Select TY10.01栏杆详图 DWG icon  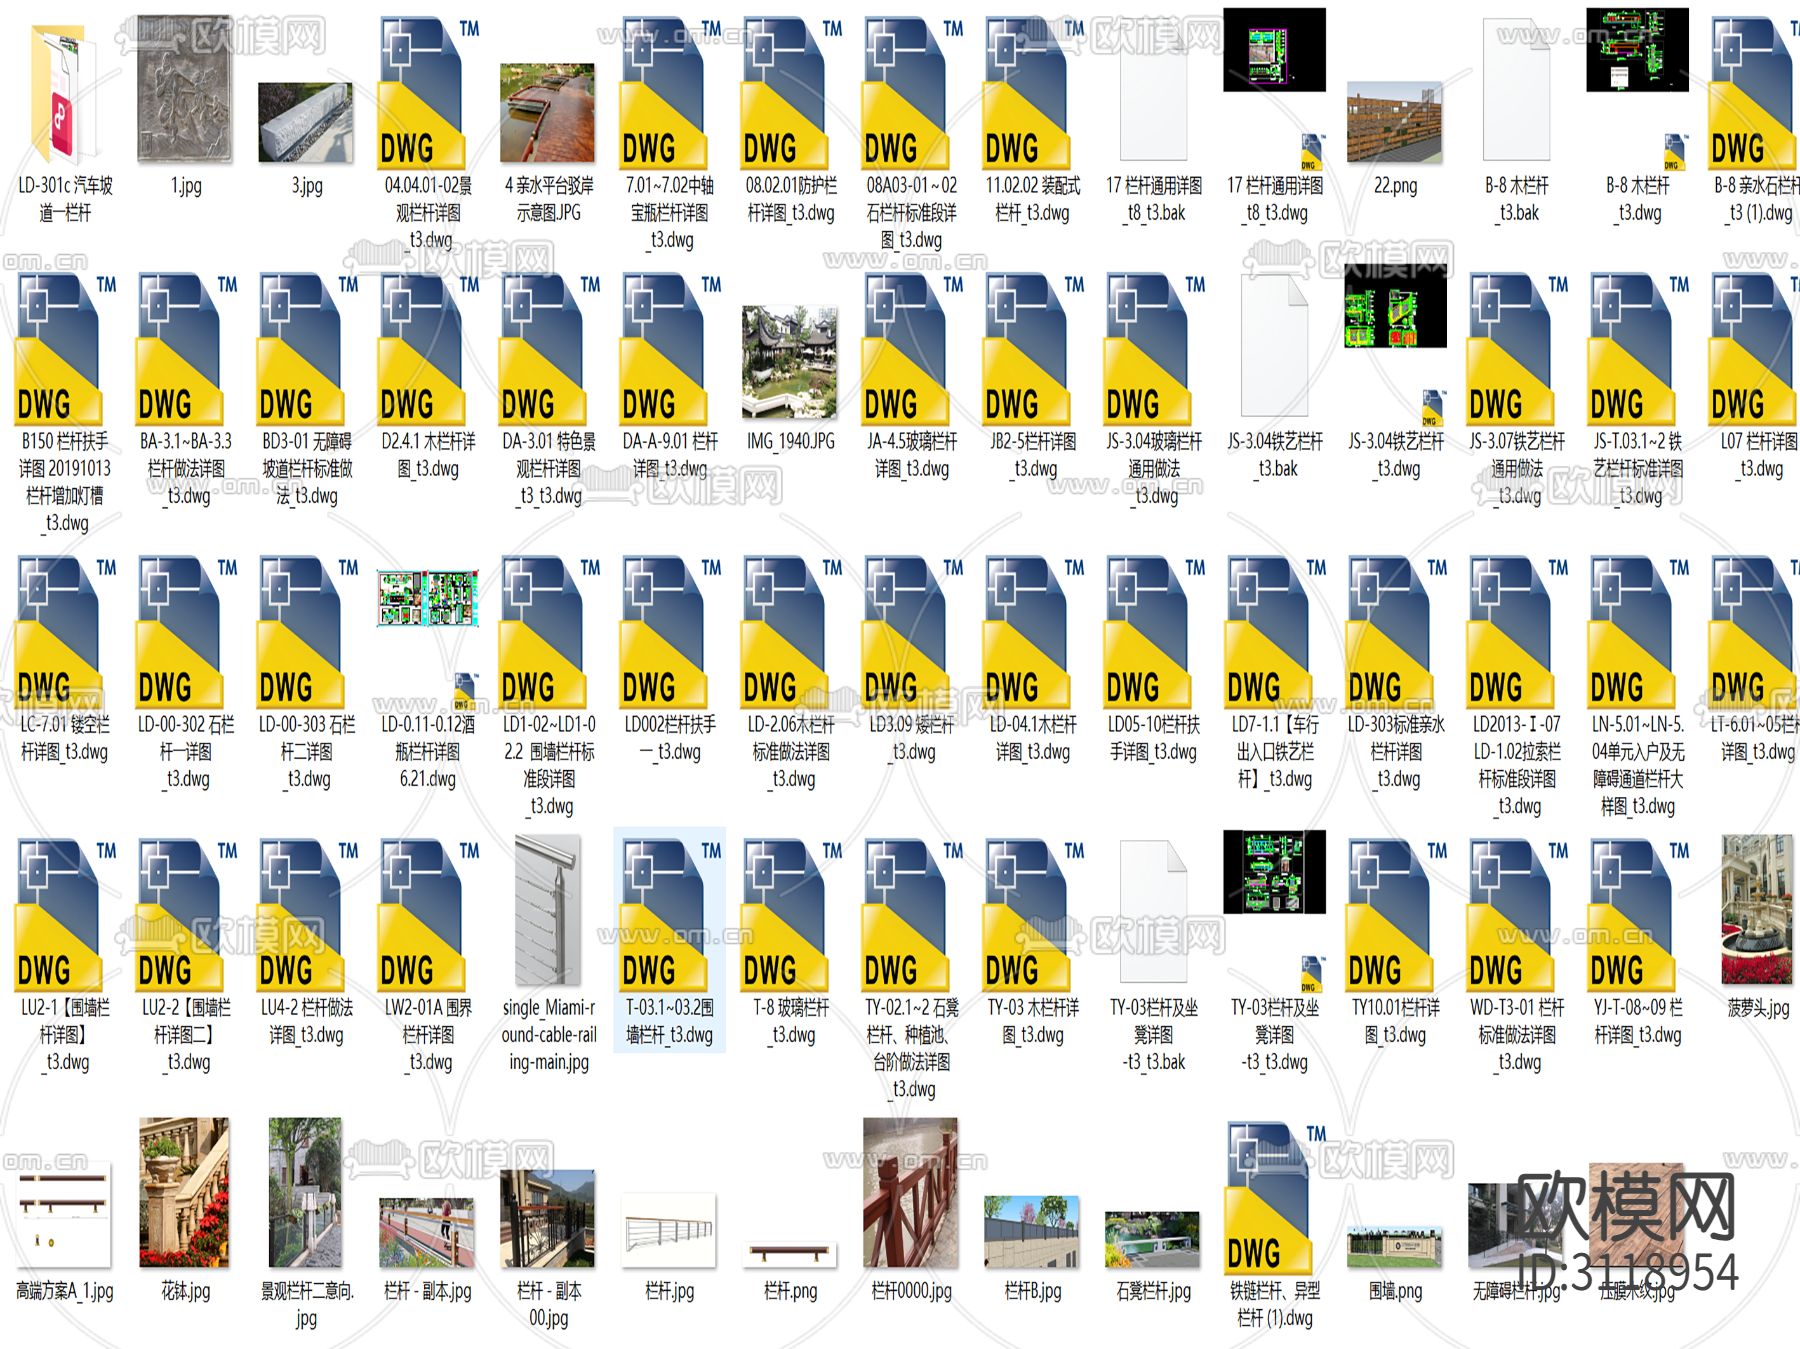click(x=1389, y=913)
